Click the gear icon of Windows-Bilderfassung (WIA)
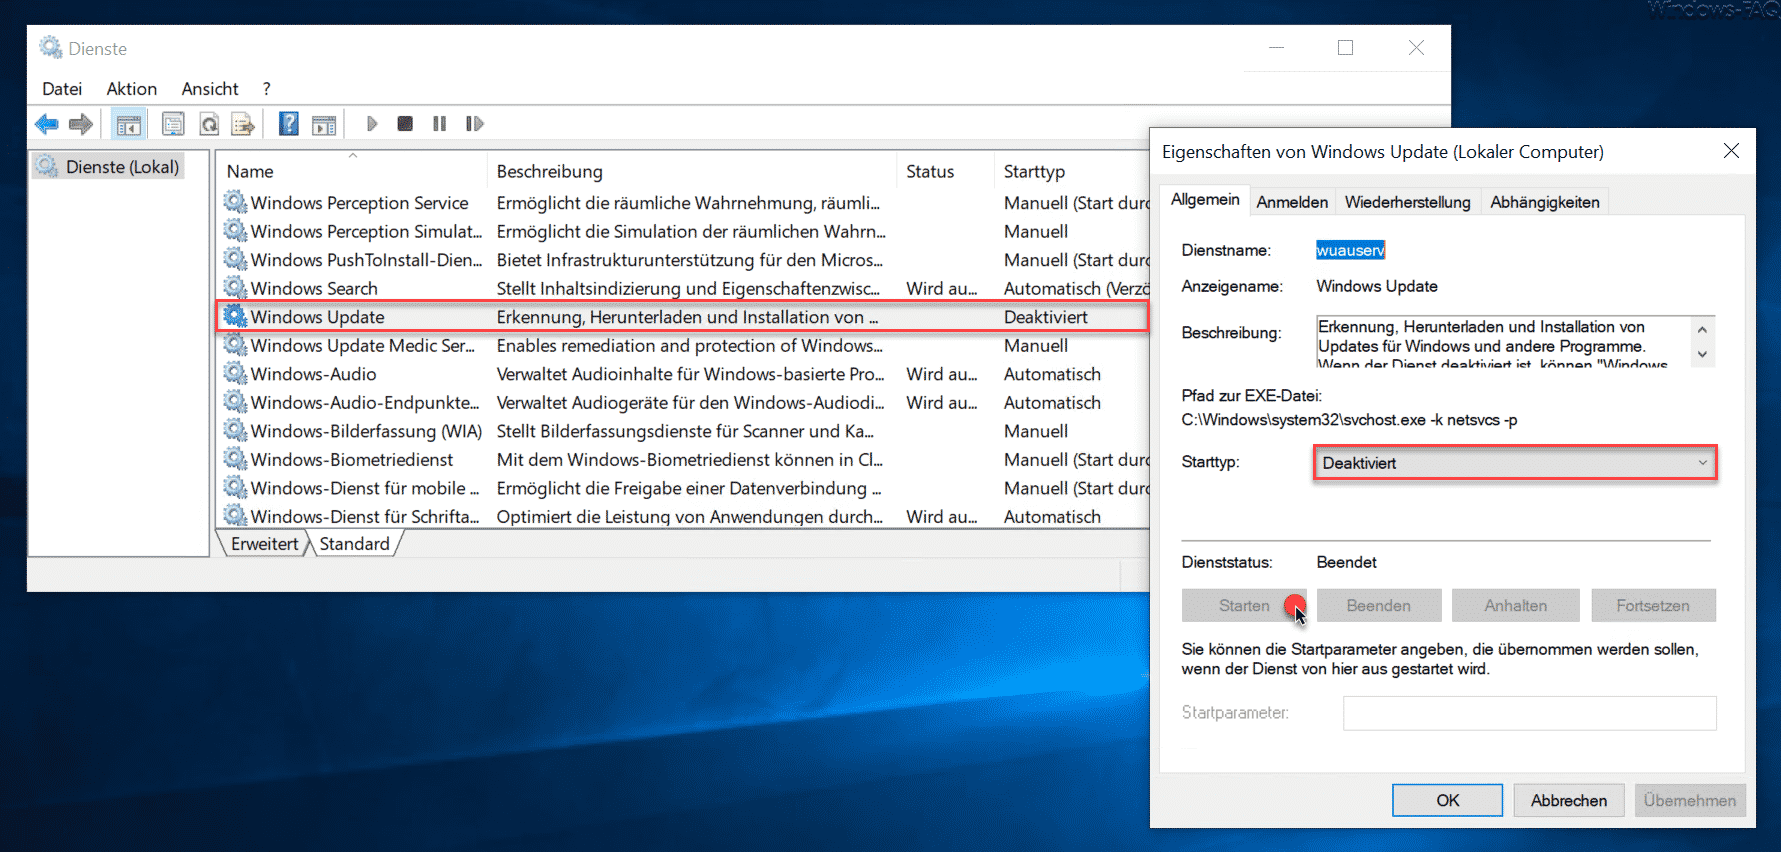 tap(235, 431)
